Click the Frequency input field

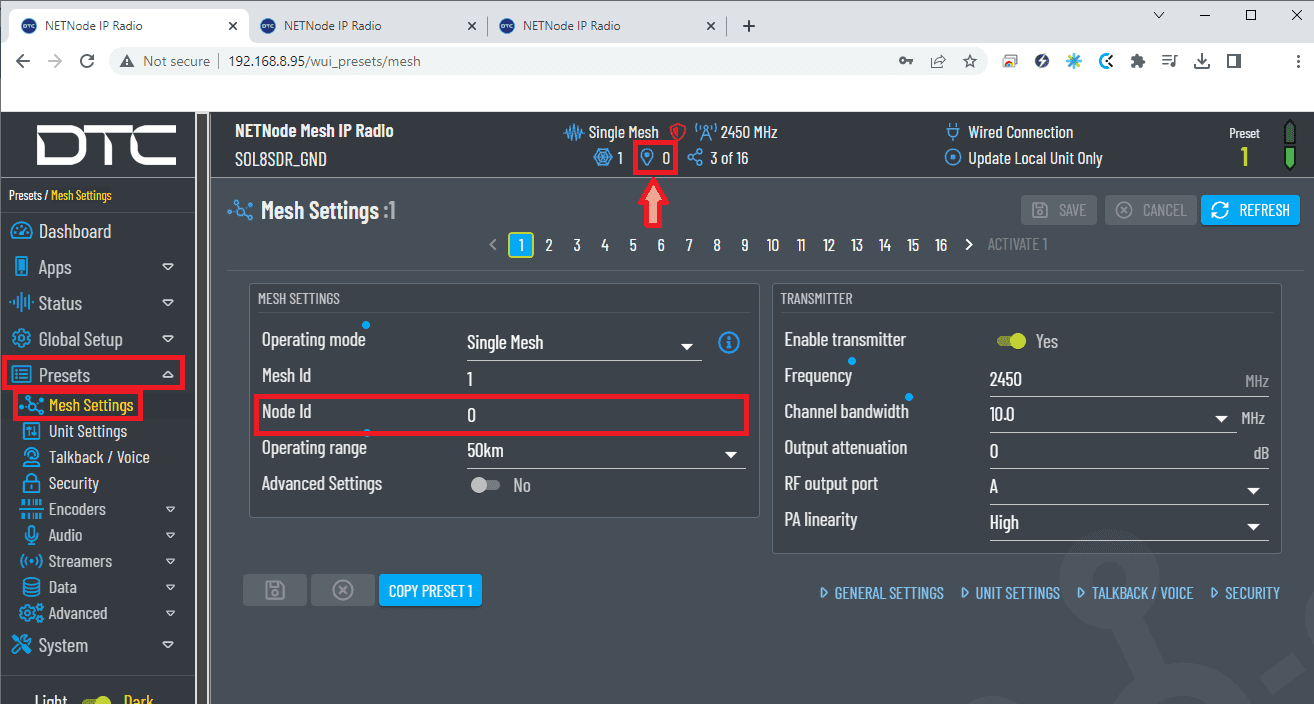pos(1110,380)
